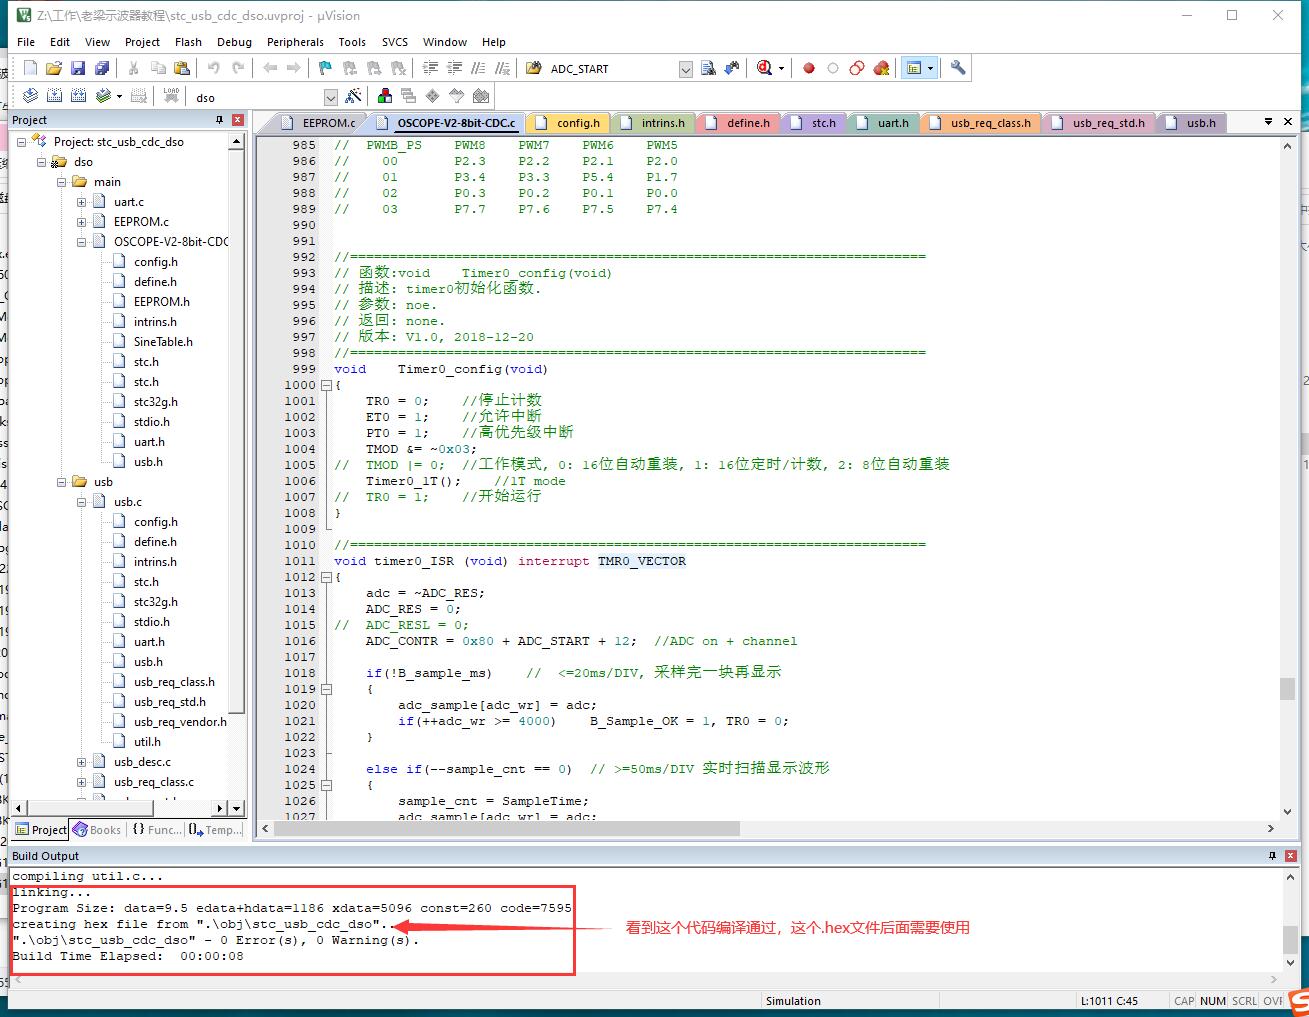Click the Download LOAD icon
This screenshot has width=1309, height=1017.
point(171,96)
